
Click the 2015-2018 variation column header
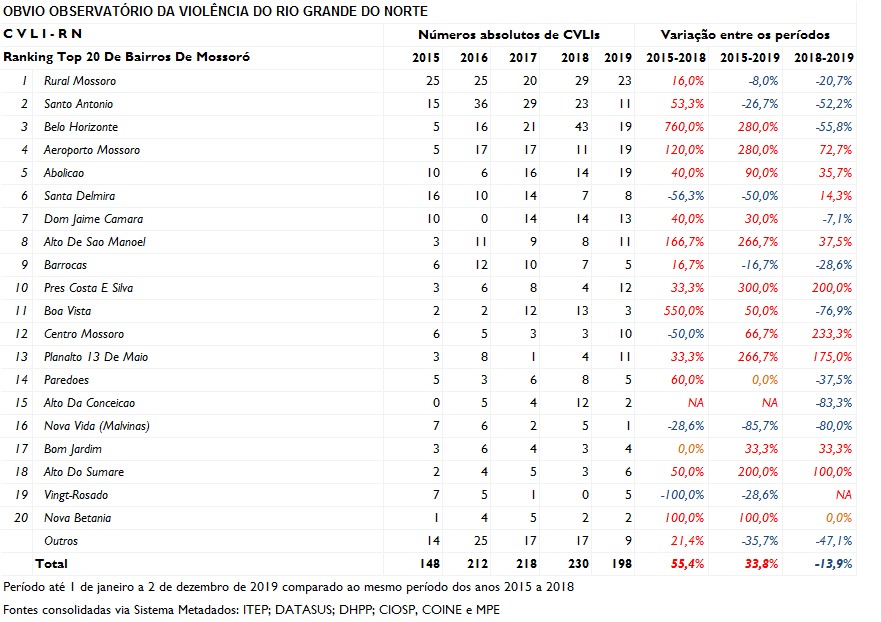click(x=674, y=58)
